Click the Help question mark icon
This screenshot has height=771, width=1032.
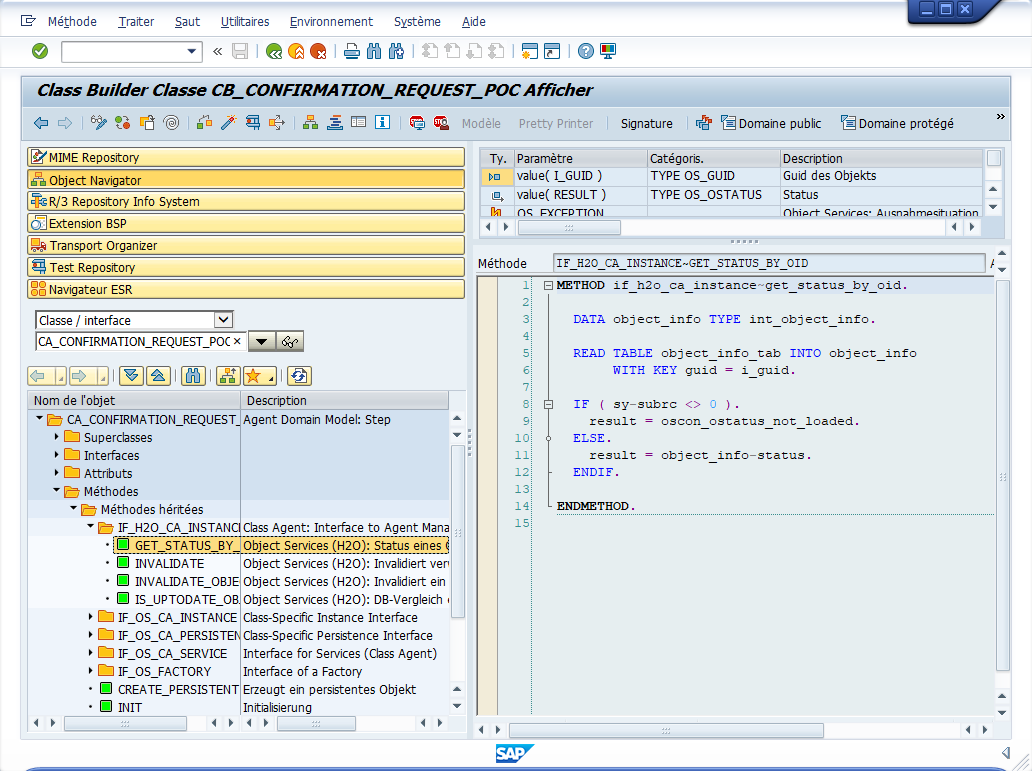click(586, 51)
